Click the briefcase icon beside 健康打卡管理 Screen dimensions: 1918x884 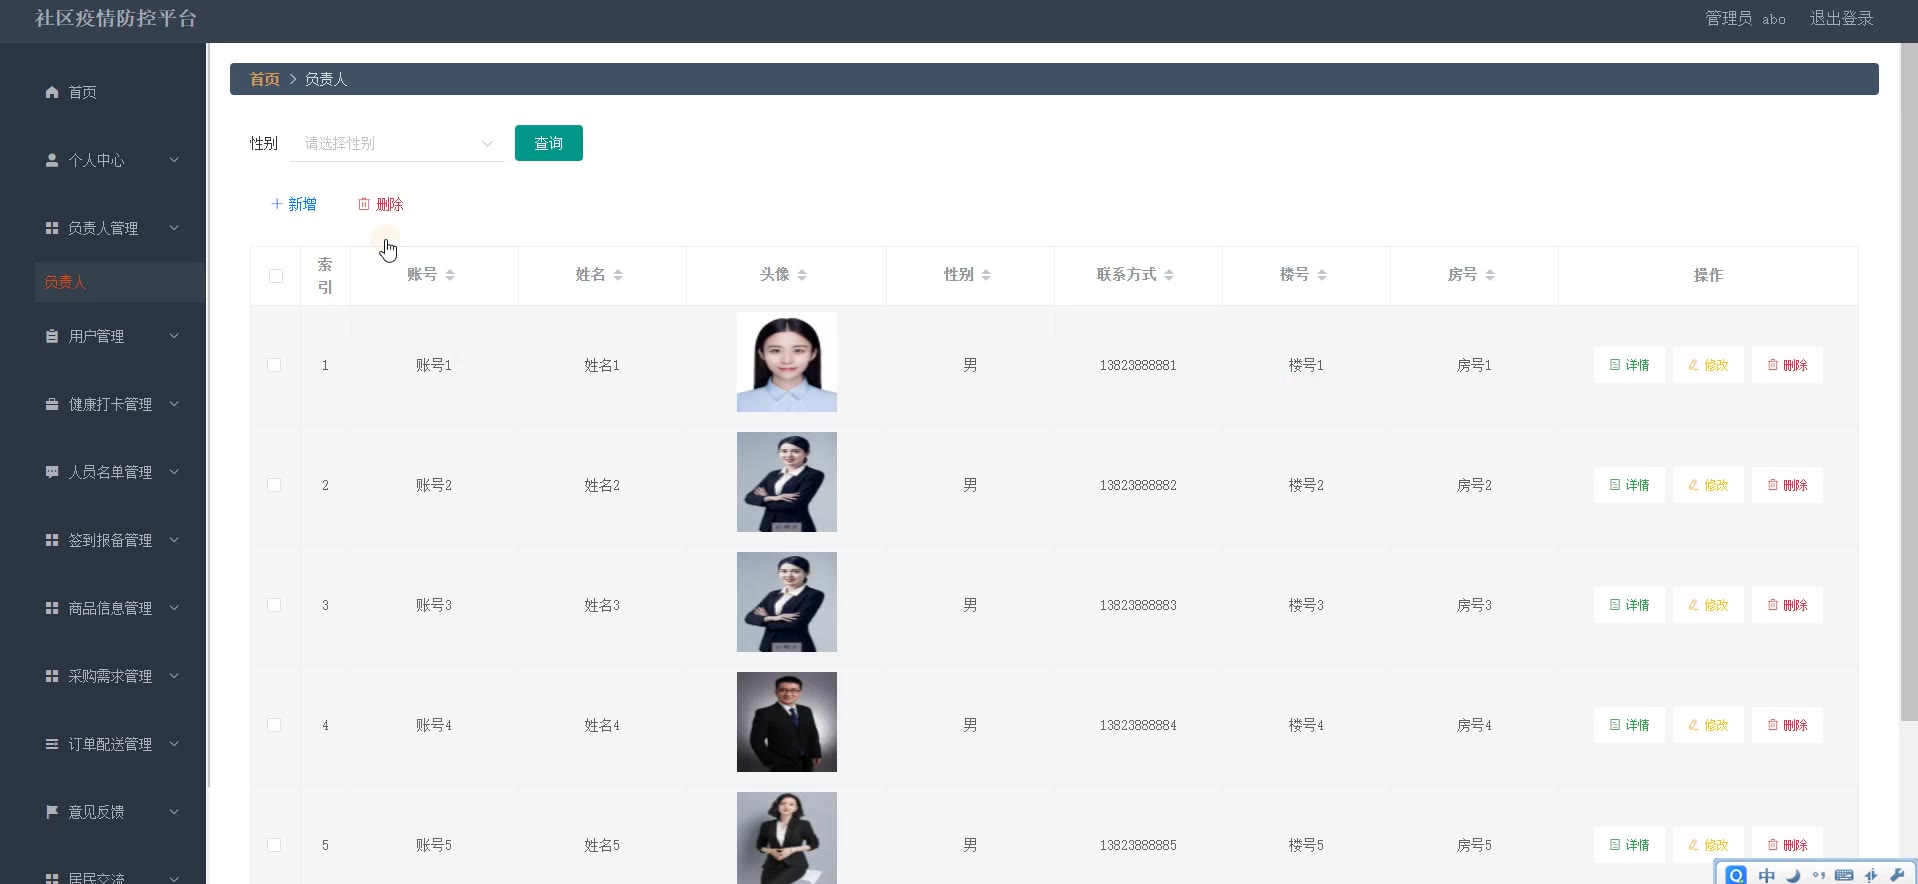(x=52, y=404)
